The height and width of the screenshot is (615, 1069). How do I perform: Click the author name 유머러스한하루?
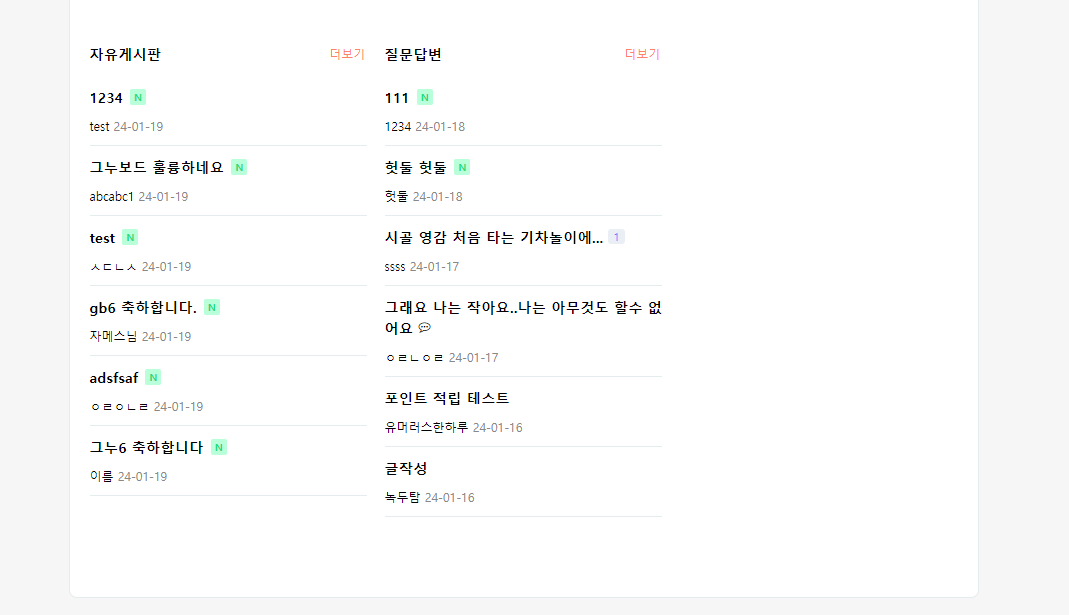(x=426, y=428)
